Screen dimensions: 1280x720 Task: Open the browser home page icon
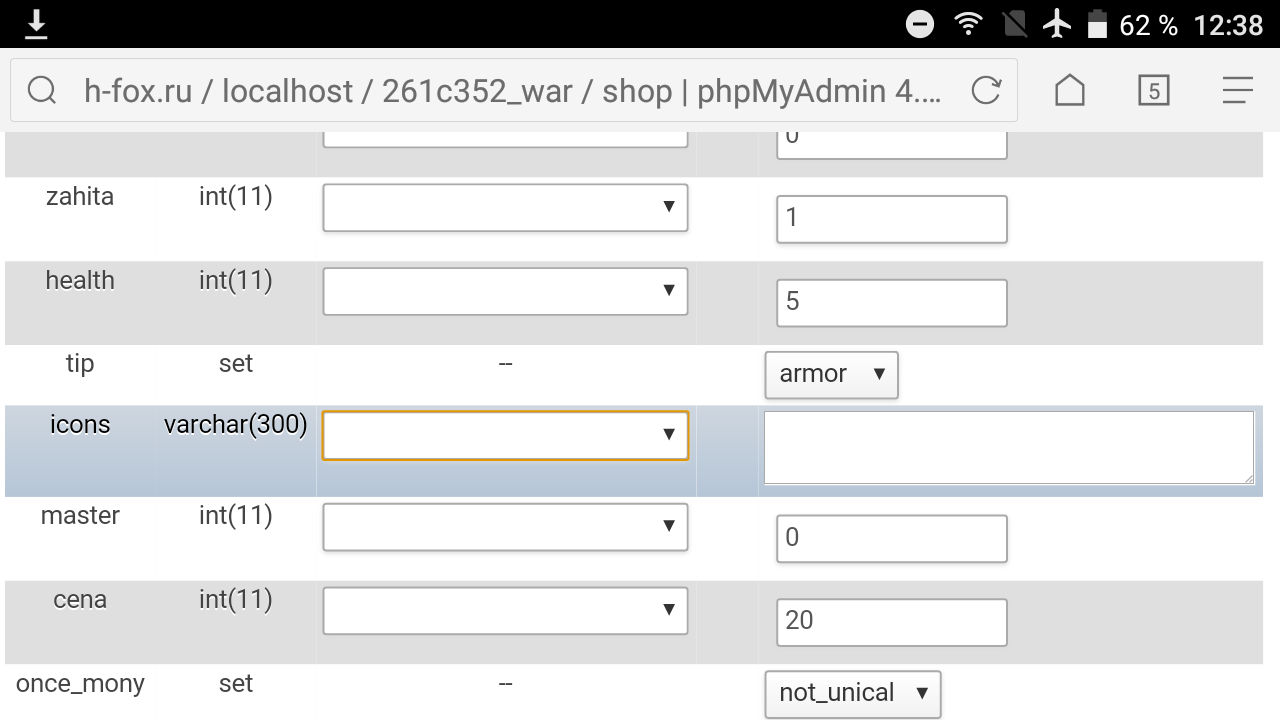tap(1070, 91)
